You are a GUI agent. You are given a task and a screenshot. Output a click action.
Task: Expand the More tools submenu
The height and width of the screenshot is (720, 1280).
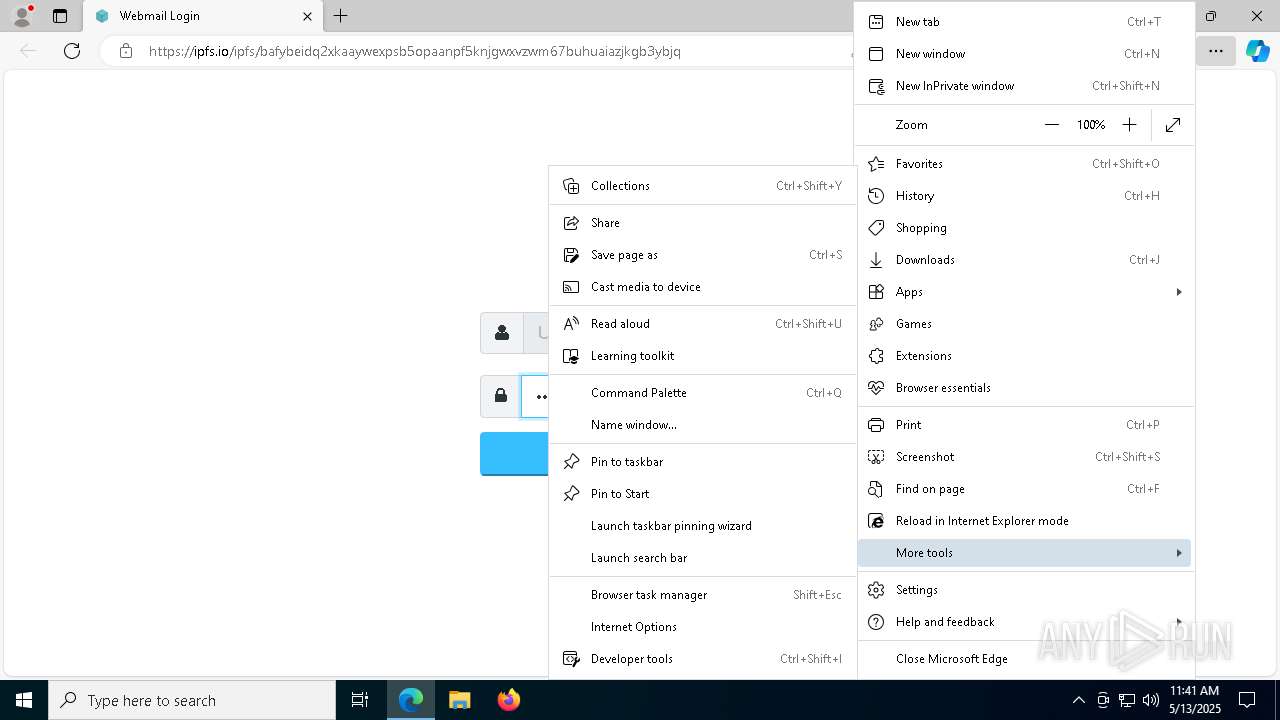[x=1025, y=552]
